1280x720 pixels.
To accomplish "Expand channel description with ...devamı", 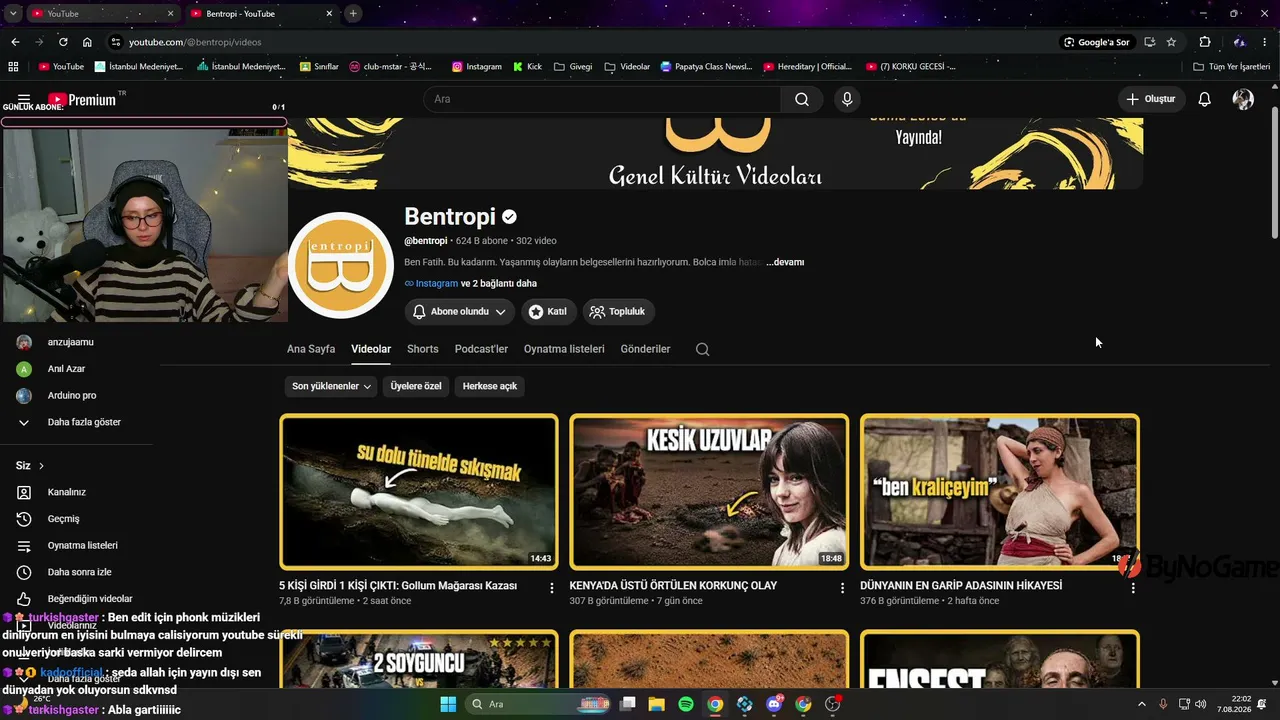I will coord(785,262).
